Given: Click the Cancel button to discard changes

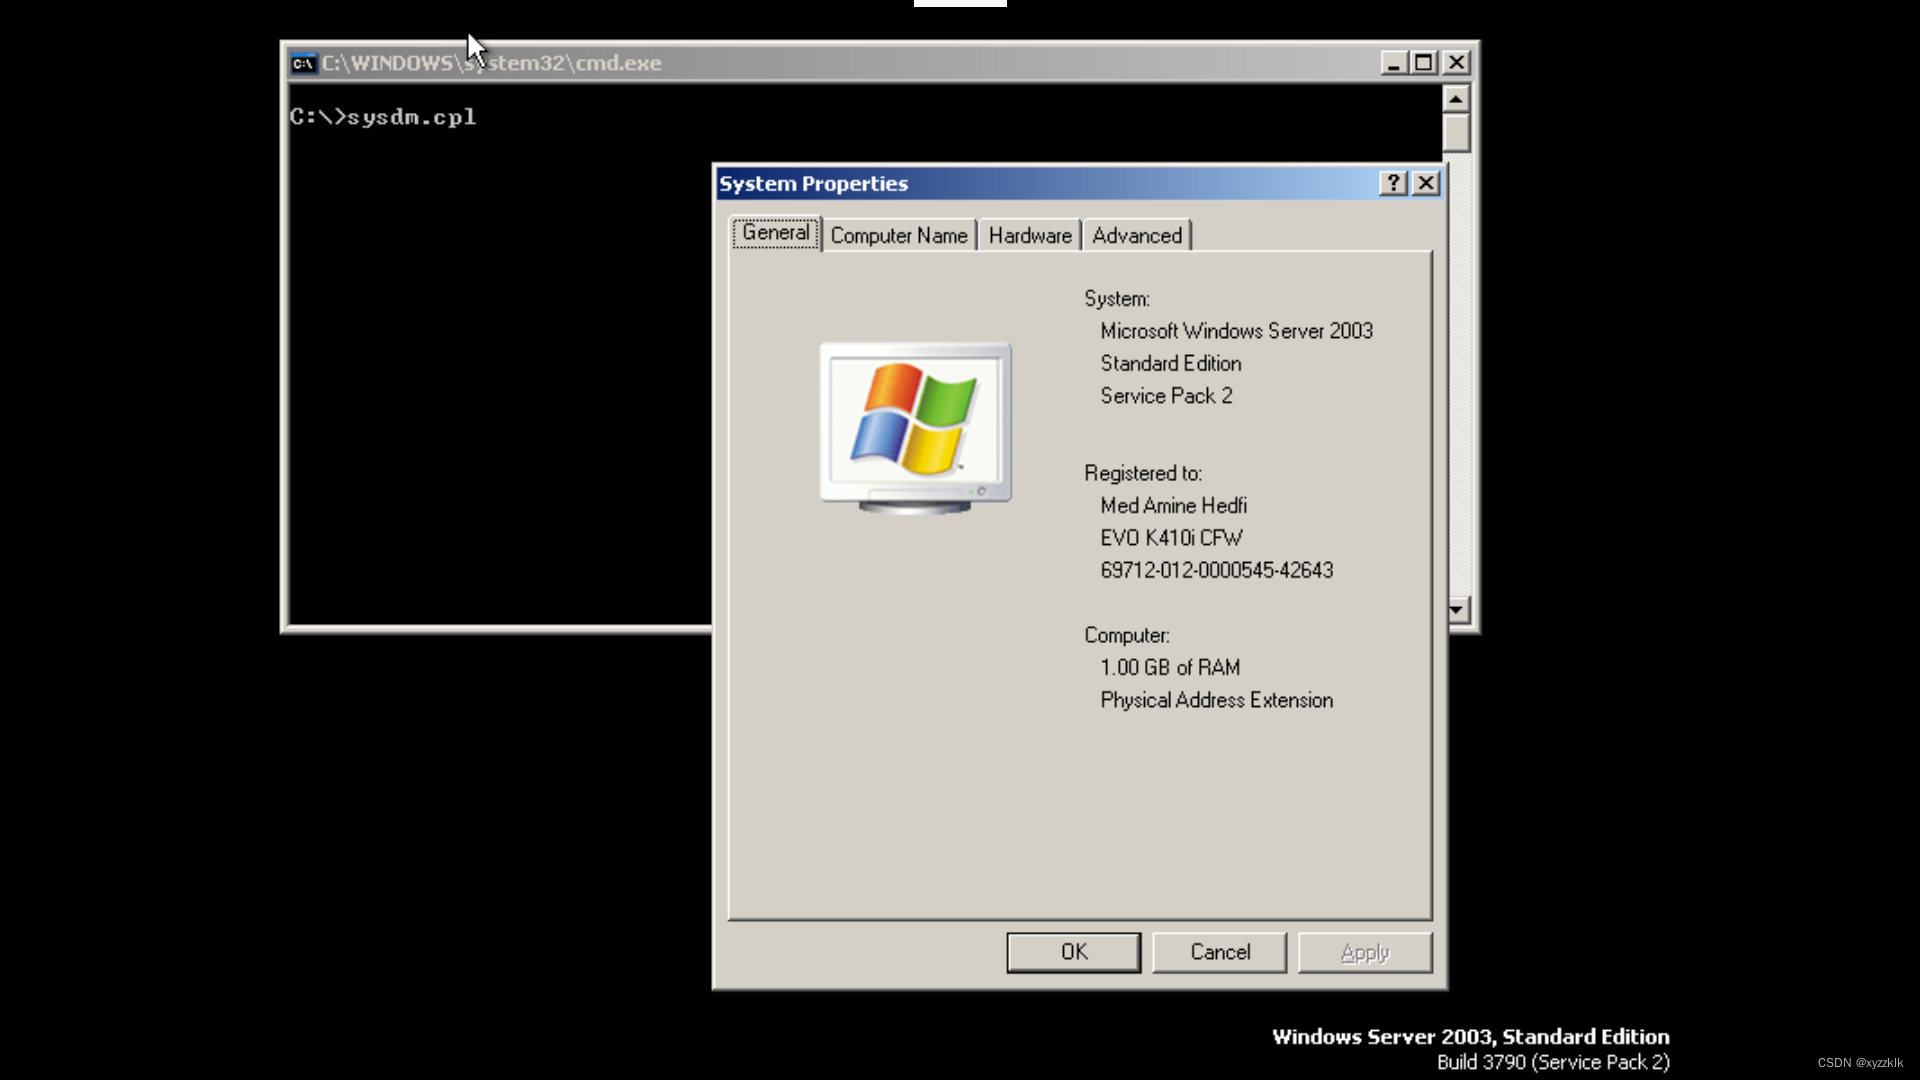Looking at the screenshot, I should tap(1220, 951).
